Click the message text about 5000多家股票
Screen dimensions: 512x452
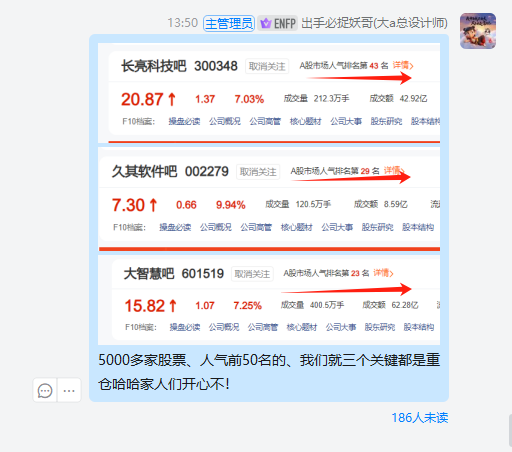269,372
